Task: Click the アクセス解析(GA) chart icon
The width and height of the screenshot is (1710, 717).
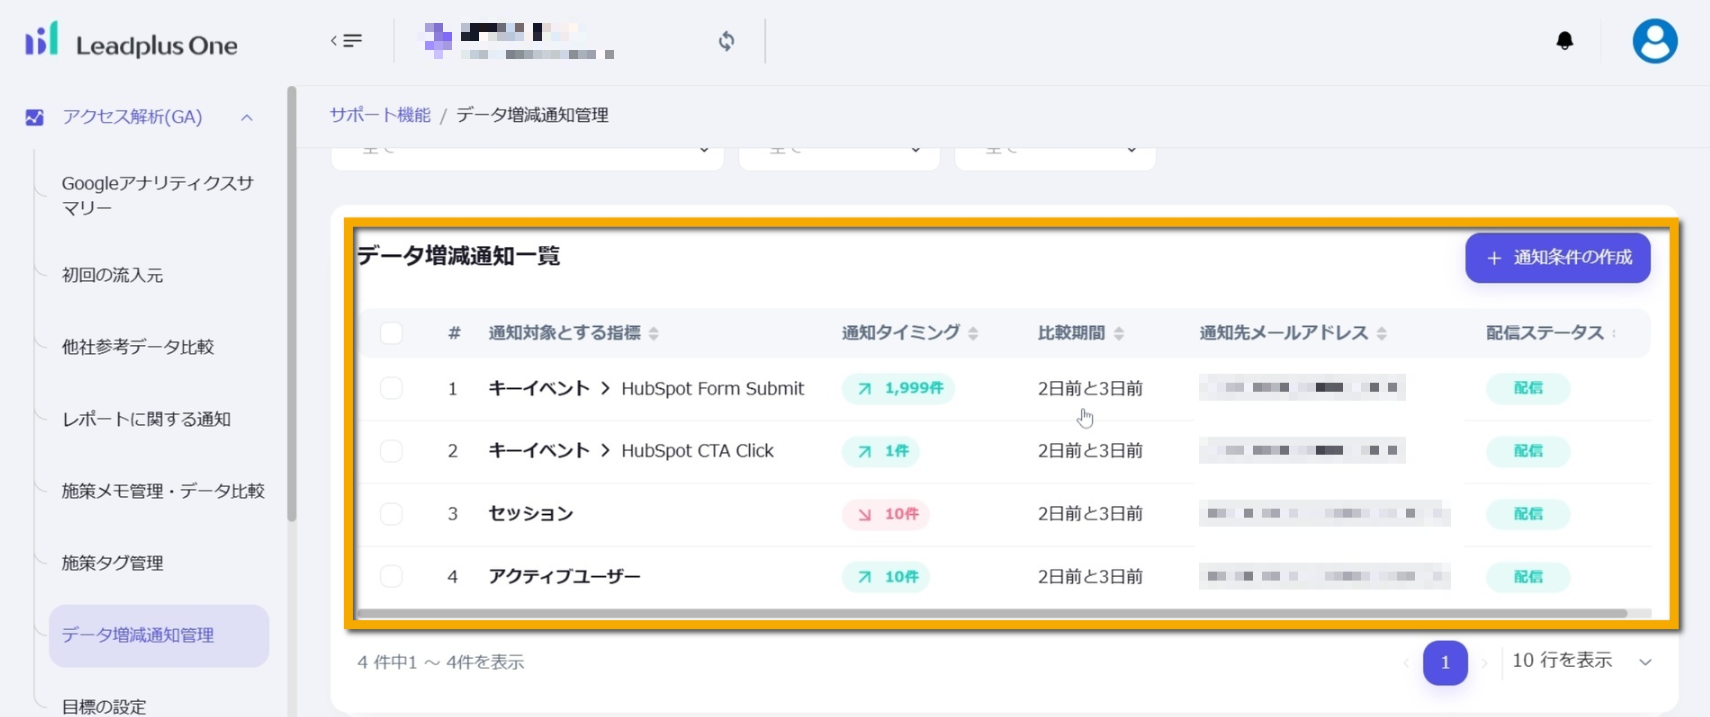Action: pyautogui.click(x=35, y=117)
